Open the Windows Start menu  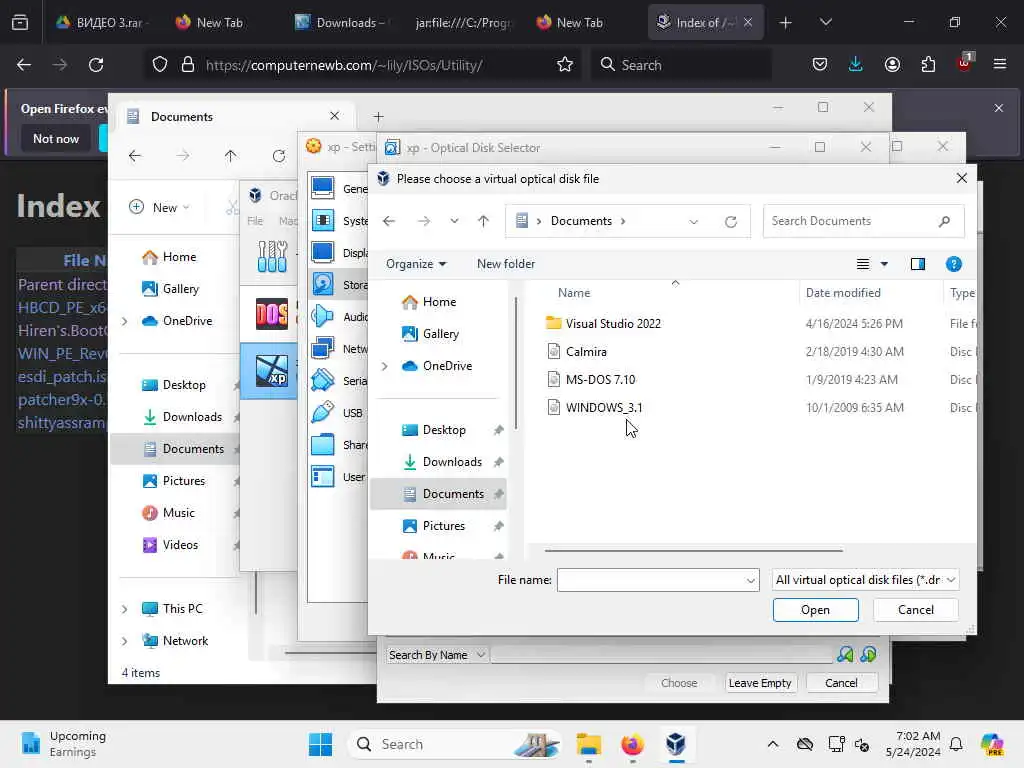click(320, 744)
